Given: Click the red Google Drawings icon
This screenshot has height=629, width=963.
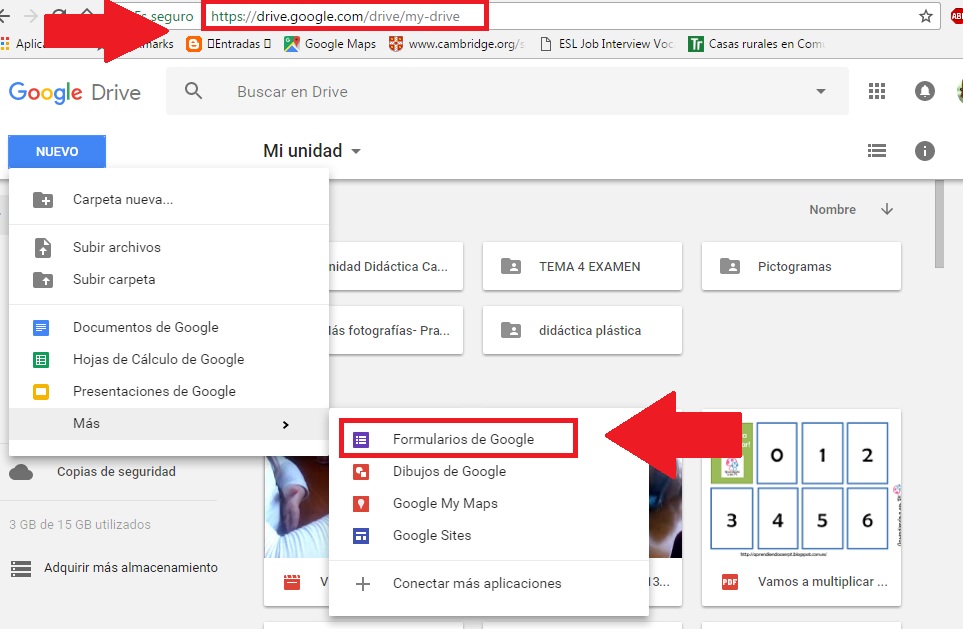Looking at the screenshot, I should tap(361, 471).
